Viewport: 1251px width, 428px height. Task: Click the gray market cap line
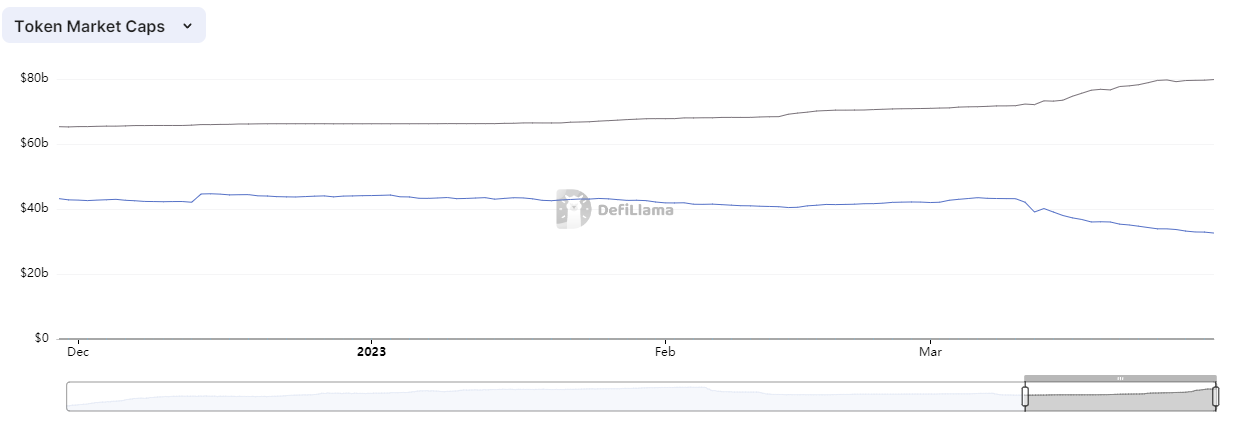(400, 124)
